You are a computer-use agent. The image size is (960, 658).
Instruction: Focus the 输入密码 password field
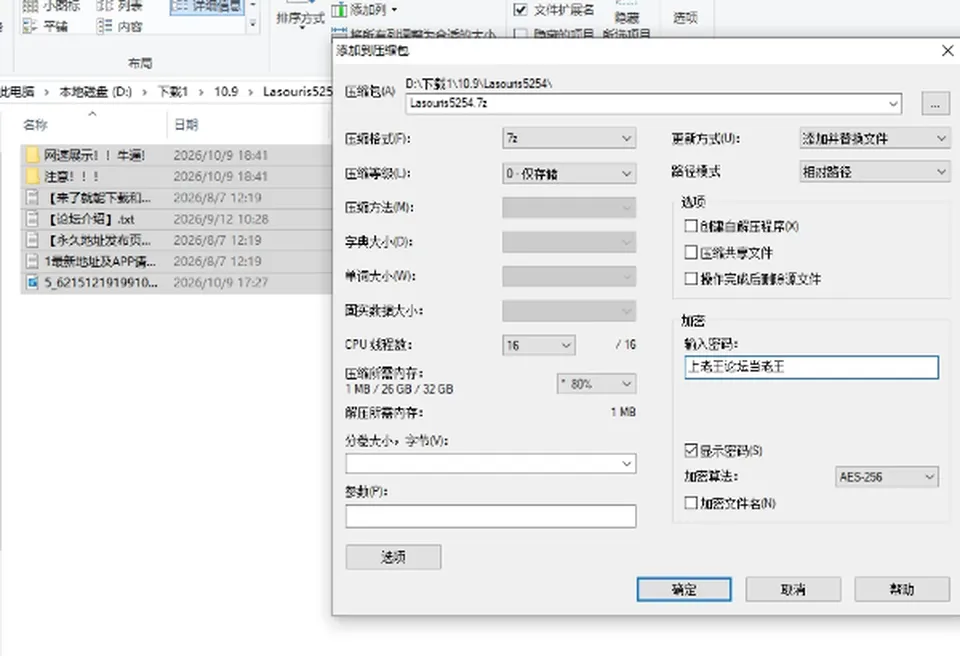point(811,367)
